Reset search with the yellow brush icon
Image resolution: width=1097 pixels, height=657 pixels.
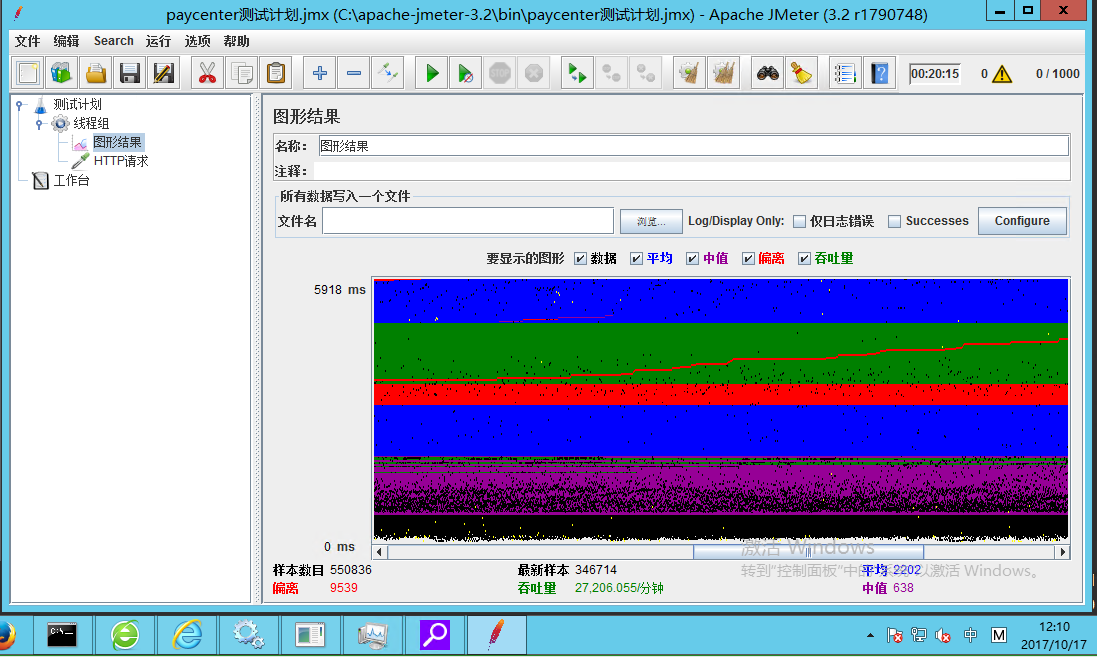tap(801, 73)
